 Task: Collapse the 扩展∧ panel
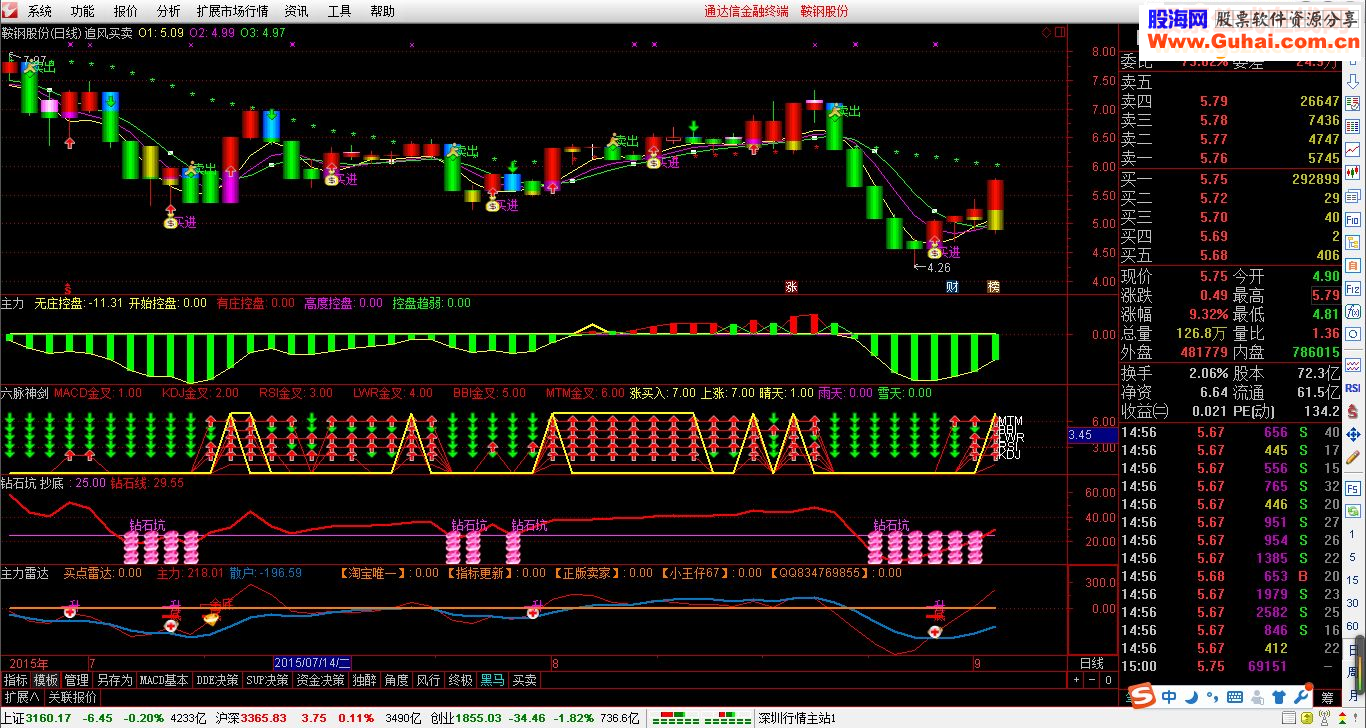pos(21,697)
